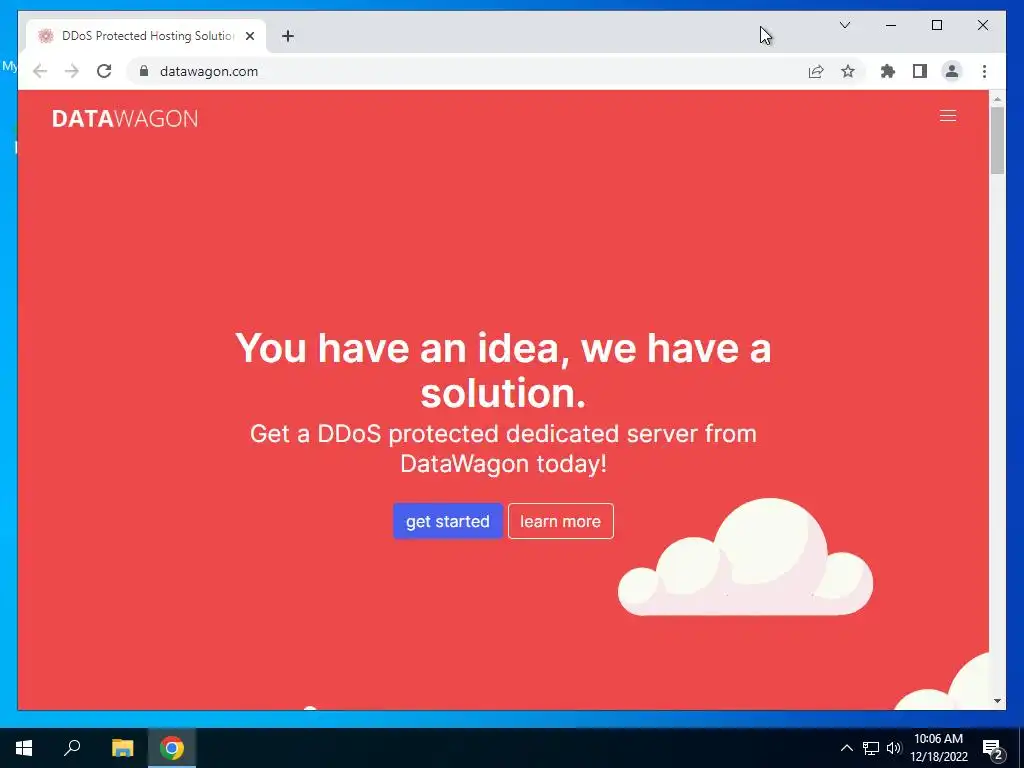The height and width of the screenshot is (768, 1024).
Task: Click the page scrollbar thumb
Action: [x=997, y=140]
